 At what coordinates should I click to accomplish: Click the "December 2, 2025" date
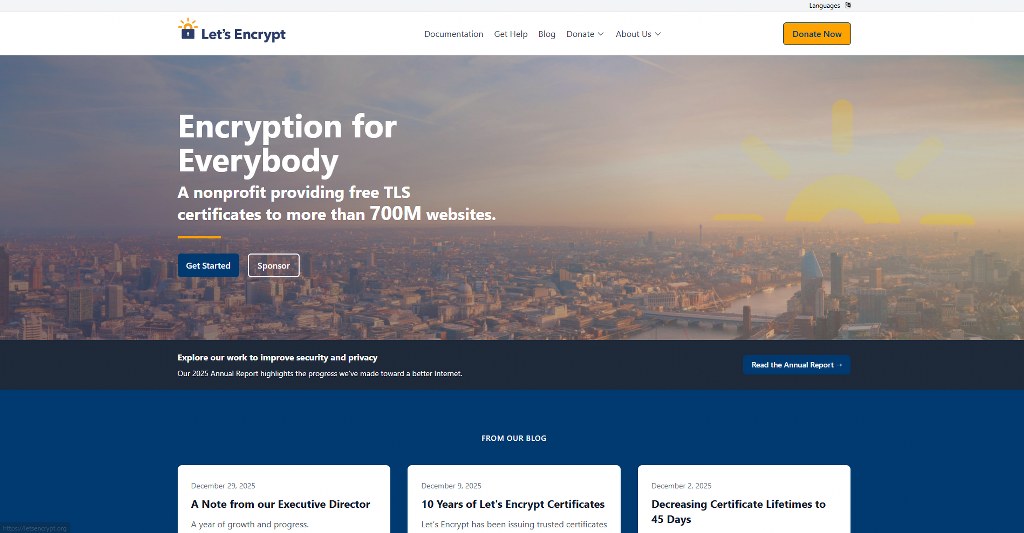point(681,486)
